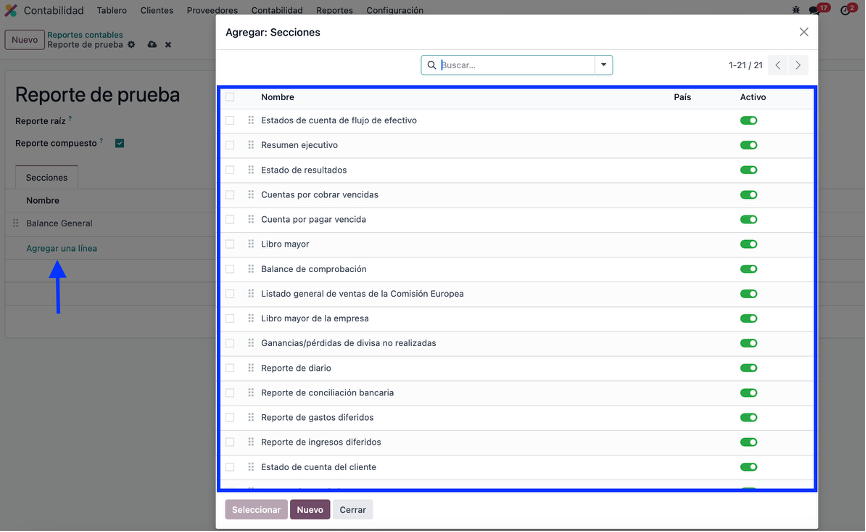The width and height of the screenshot is (866, 532).
Task: Go to previous page arrow
Action: click(778, 65)
